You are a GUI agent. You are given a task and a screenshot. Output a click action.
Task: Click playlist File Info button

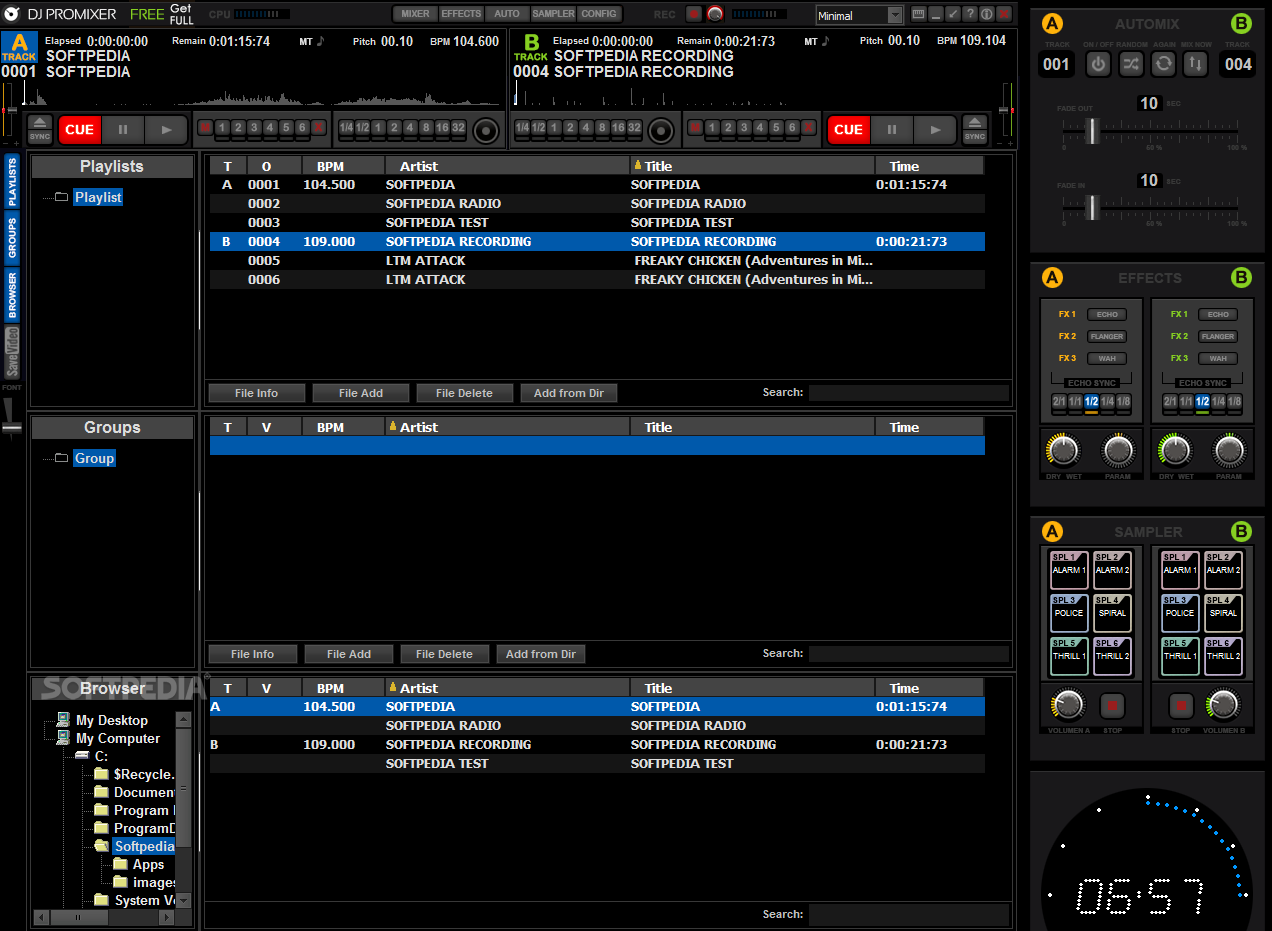256,393
